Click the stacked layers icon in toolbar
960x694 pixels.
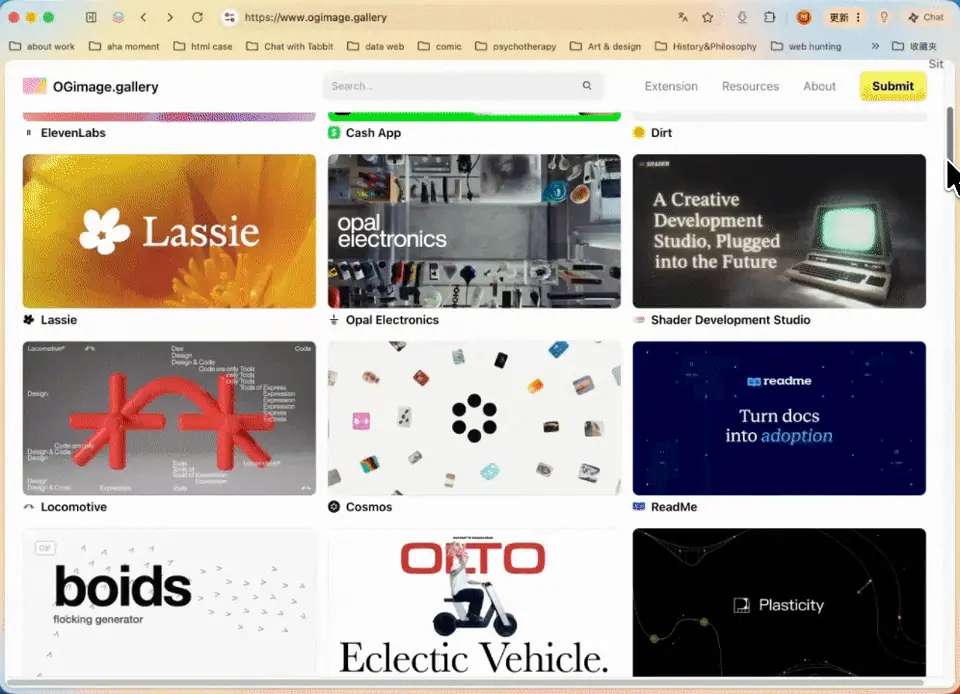(x=118, y=17)
